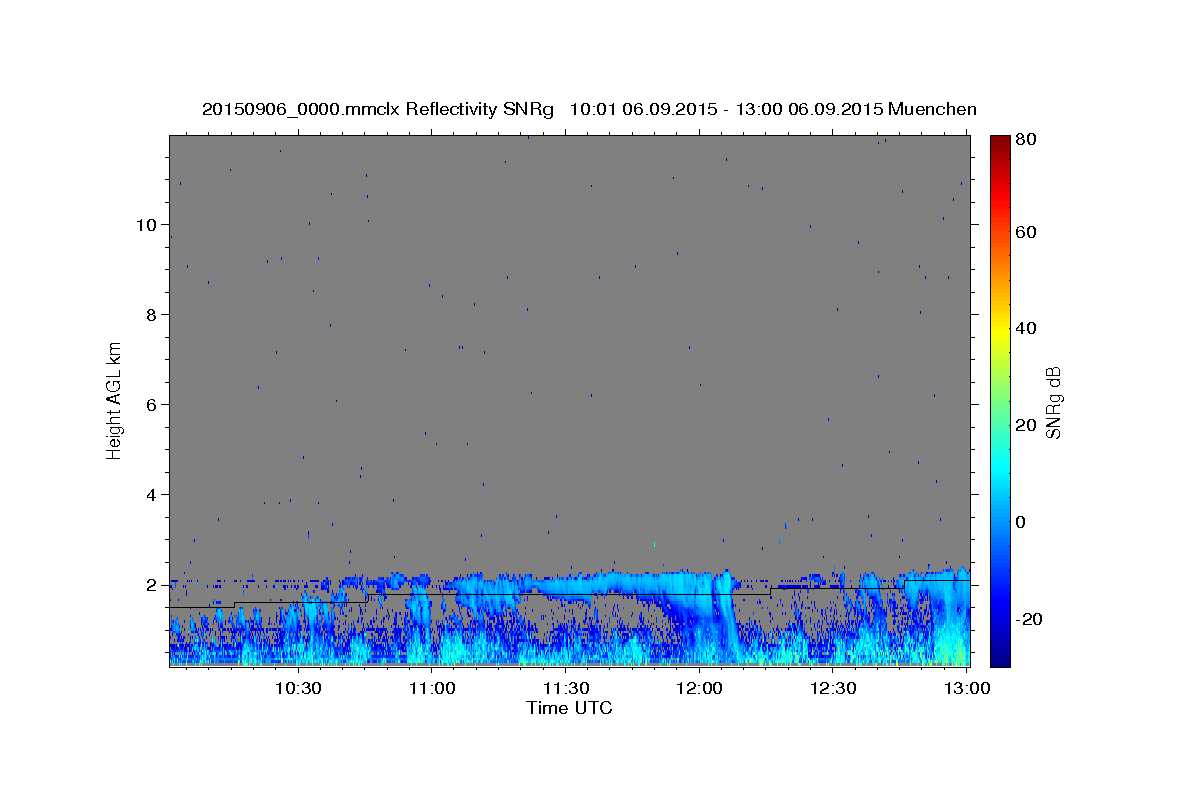Click the '11:00' time tick label

click(432, 688)
